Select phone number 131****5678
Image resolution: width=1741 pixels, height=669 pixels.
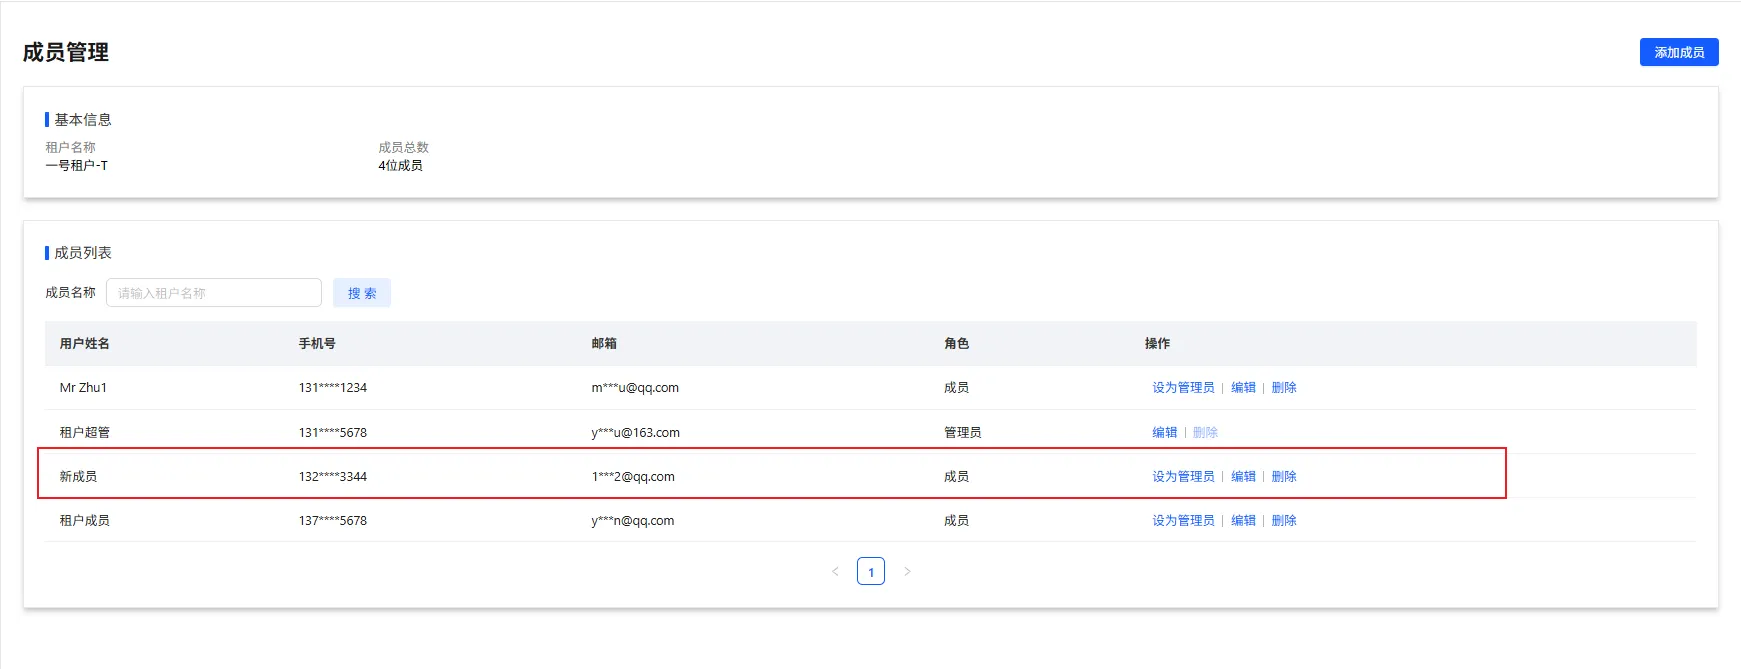pyautogui.click(x=333, y=433)
